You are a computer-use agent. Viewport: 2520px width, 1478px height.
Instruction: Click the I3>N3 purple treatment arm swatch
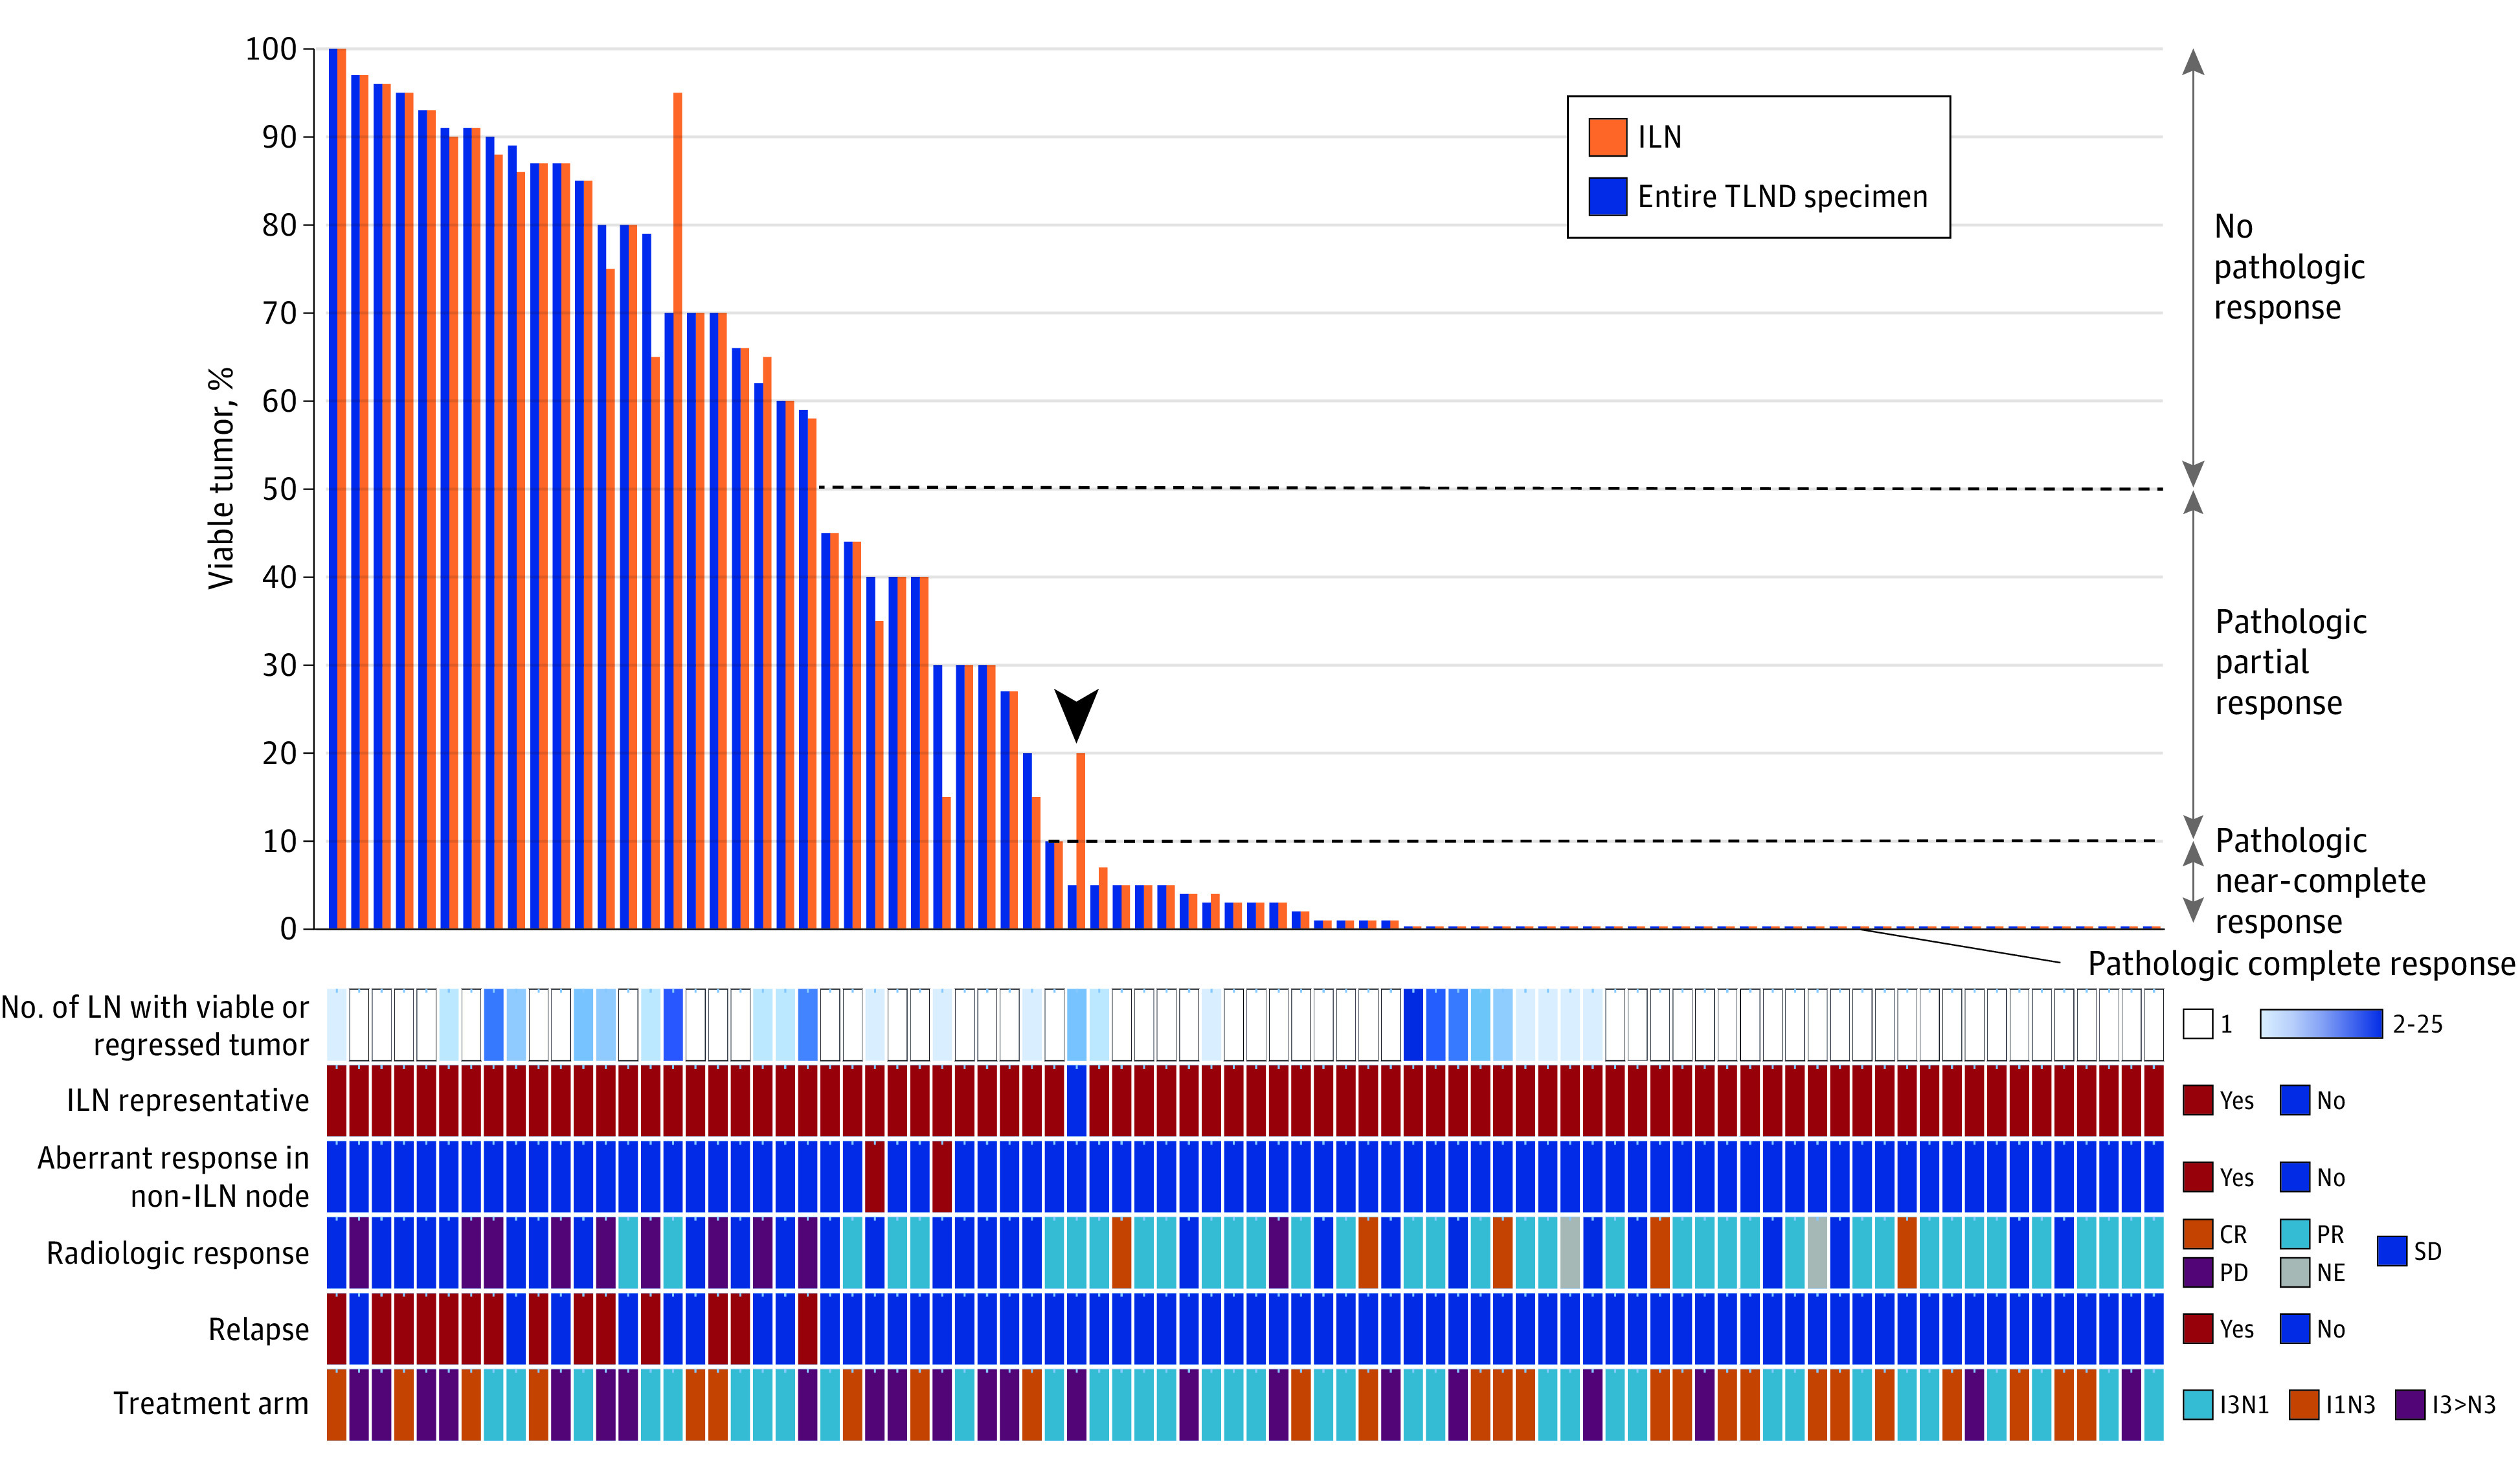pos(2410,1404)
